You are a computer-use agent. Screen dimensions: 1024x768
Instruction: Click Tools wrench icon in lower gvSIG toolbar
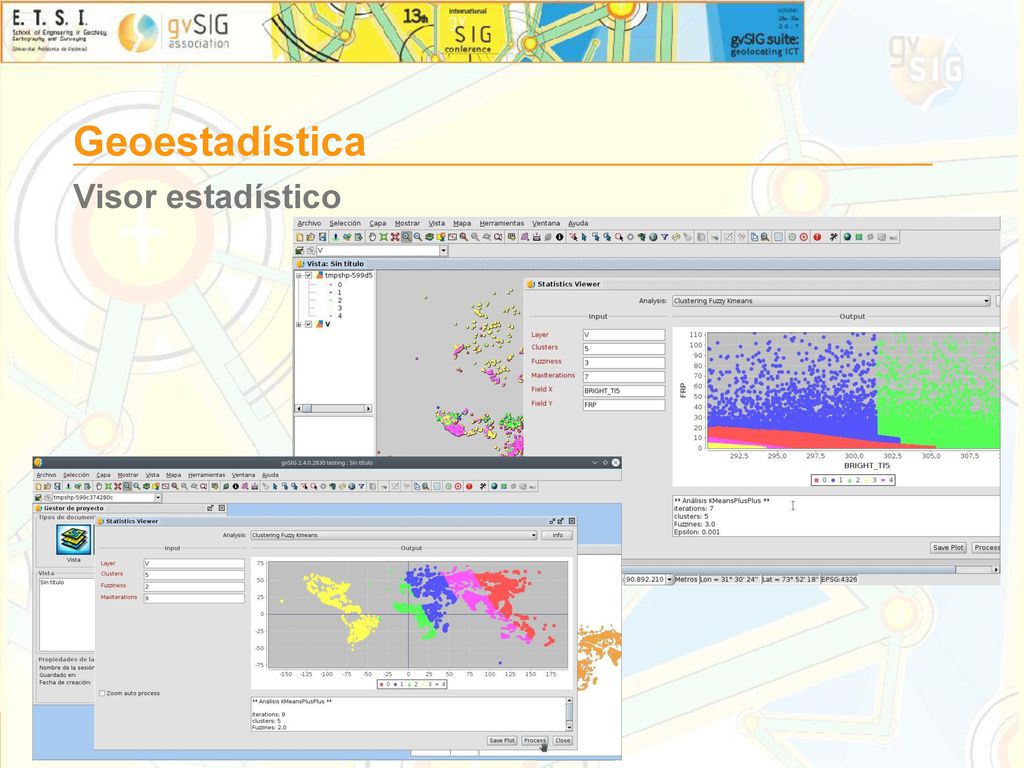point(483,487)
